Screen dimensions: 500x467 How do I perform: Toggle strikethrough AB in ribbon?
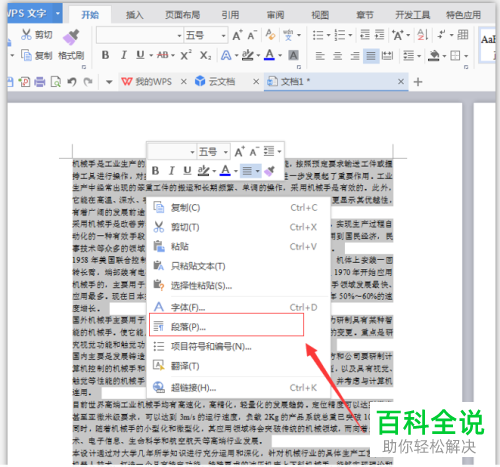[162, 55]
